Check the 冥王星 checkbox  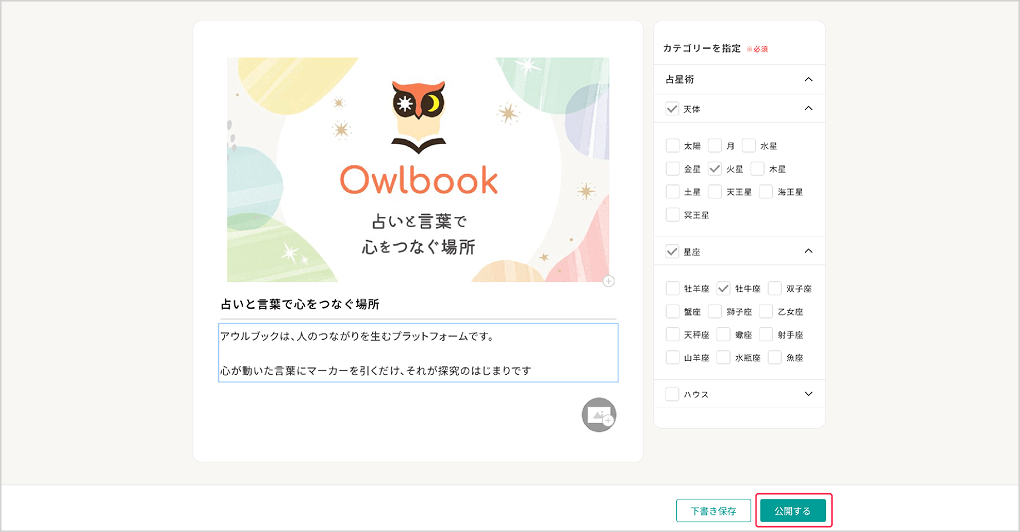673,214
